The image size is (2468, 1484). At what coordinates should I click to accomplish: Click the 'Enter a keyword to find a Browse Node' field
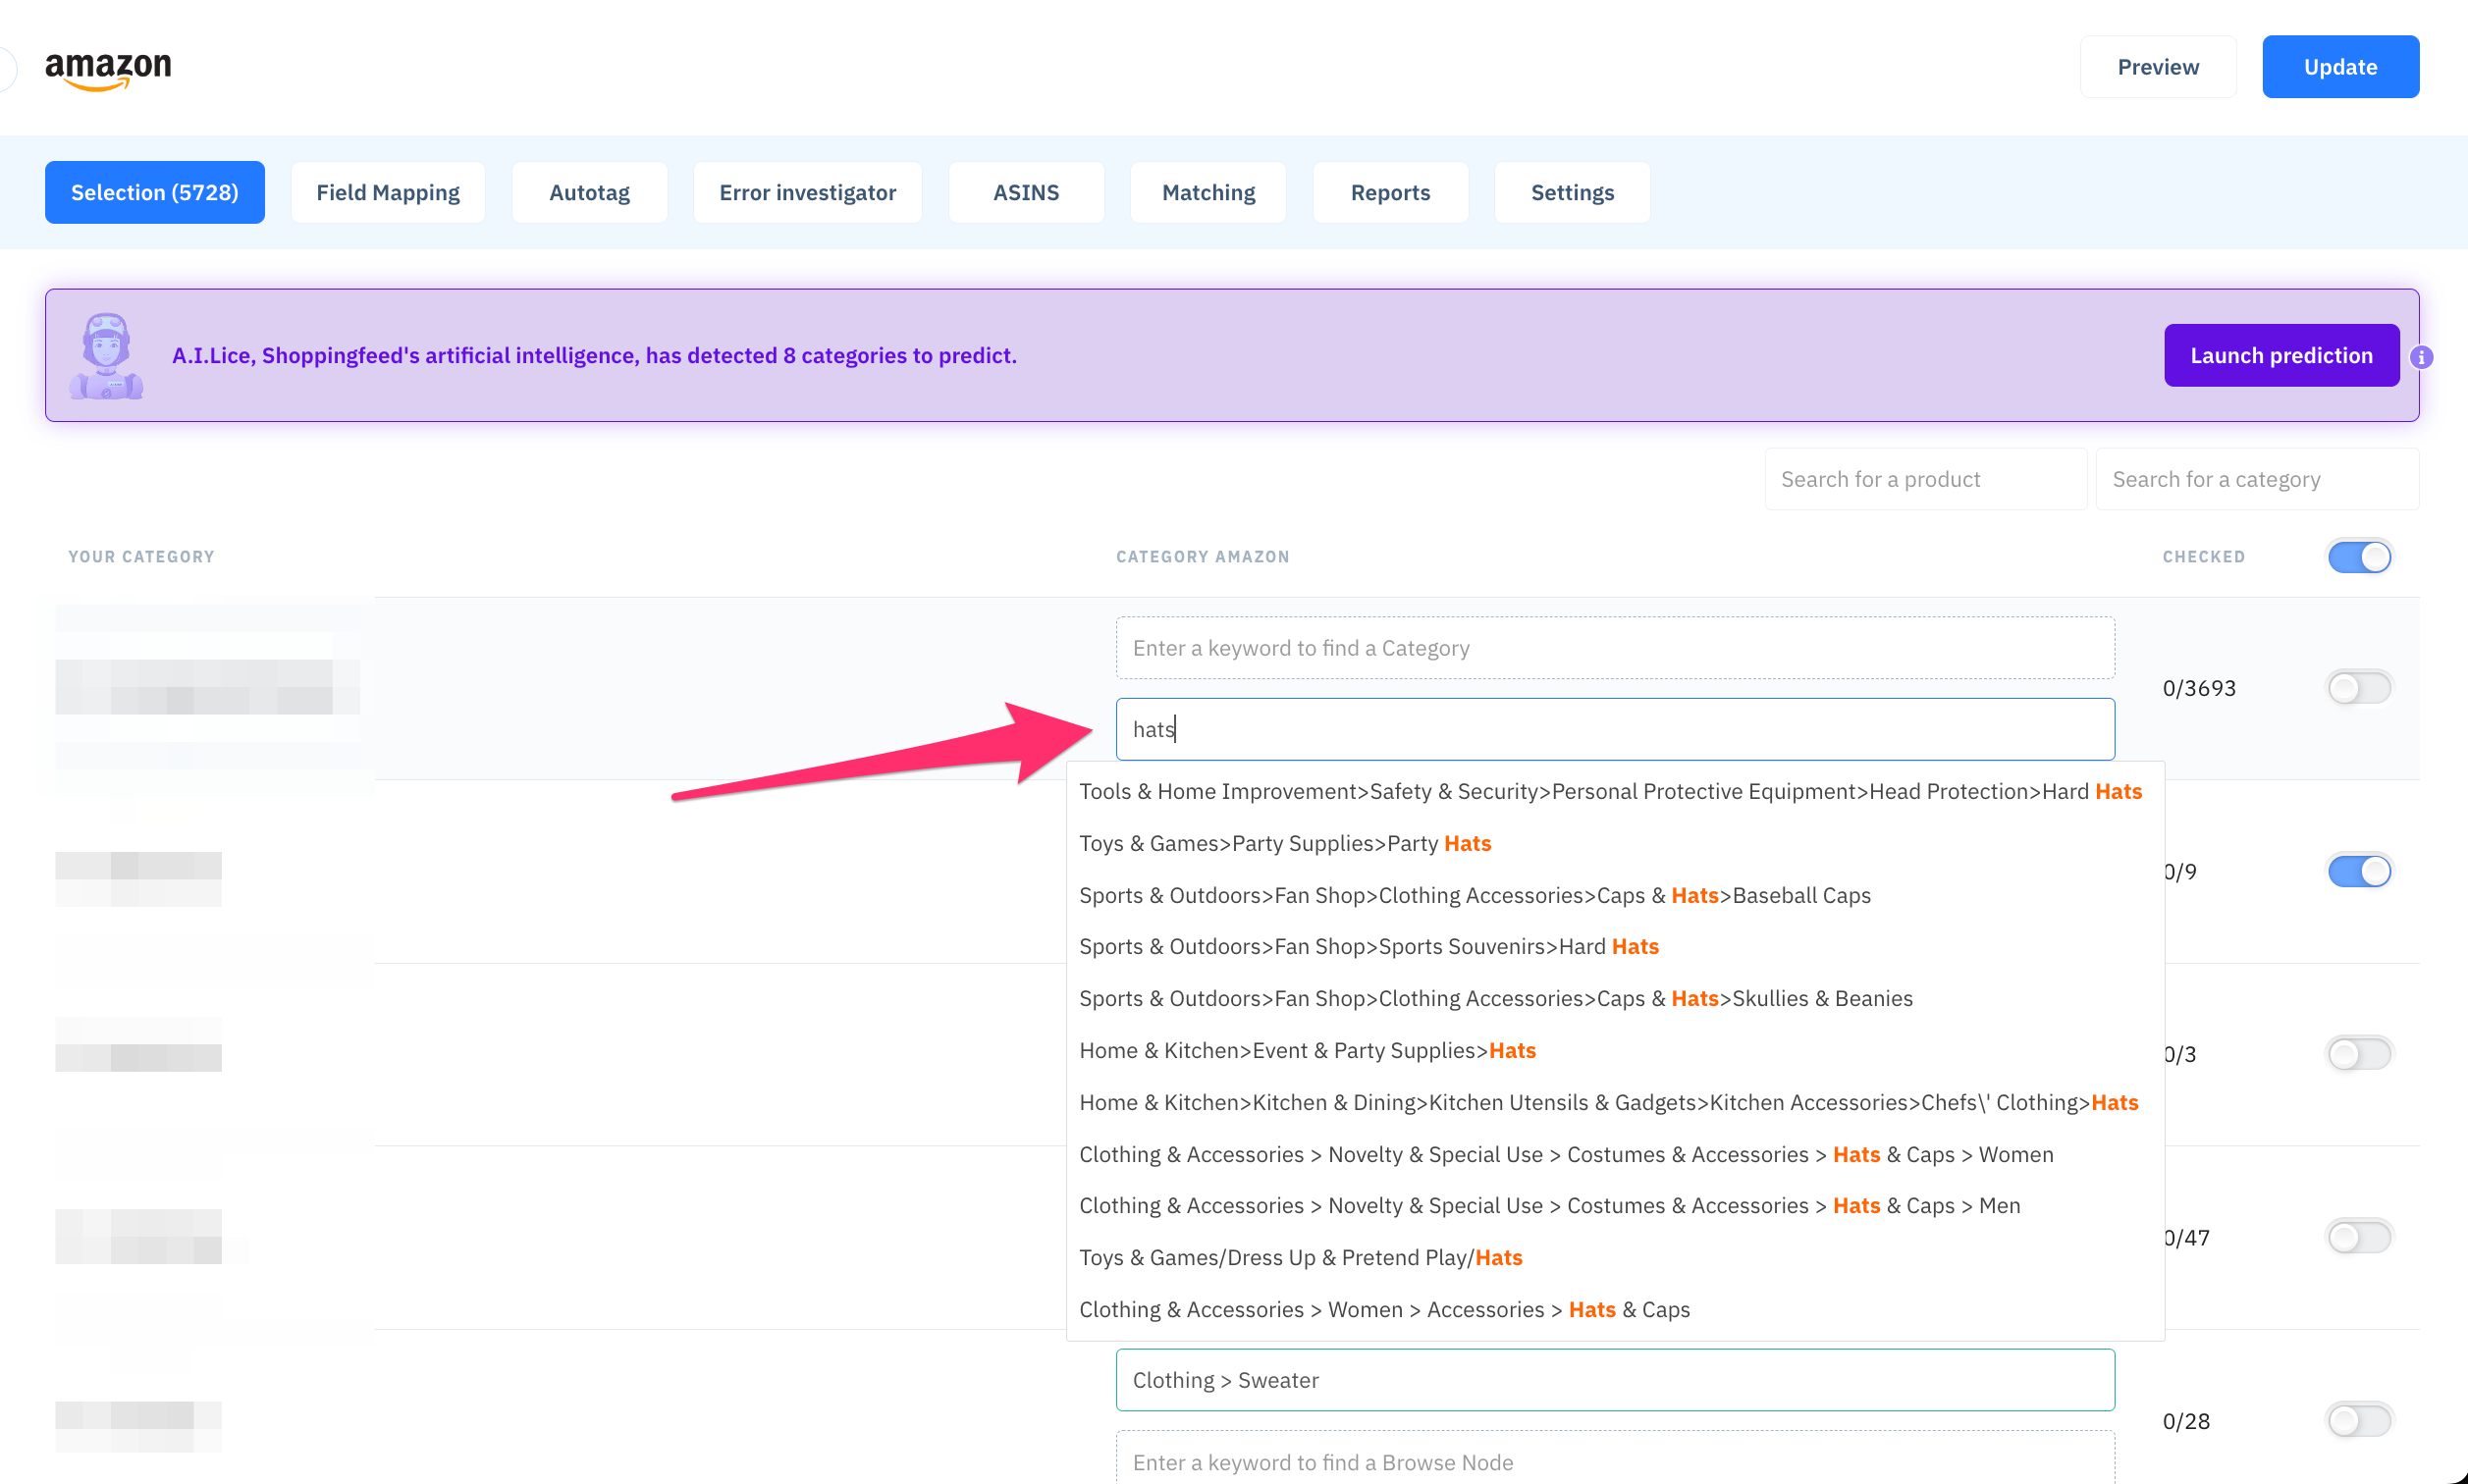(x=1615, y=1458)
